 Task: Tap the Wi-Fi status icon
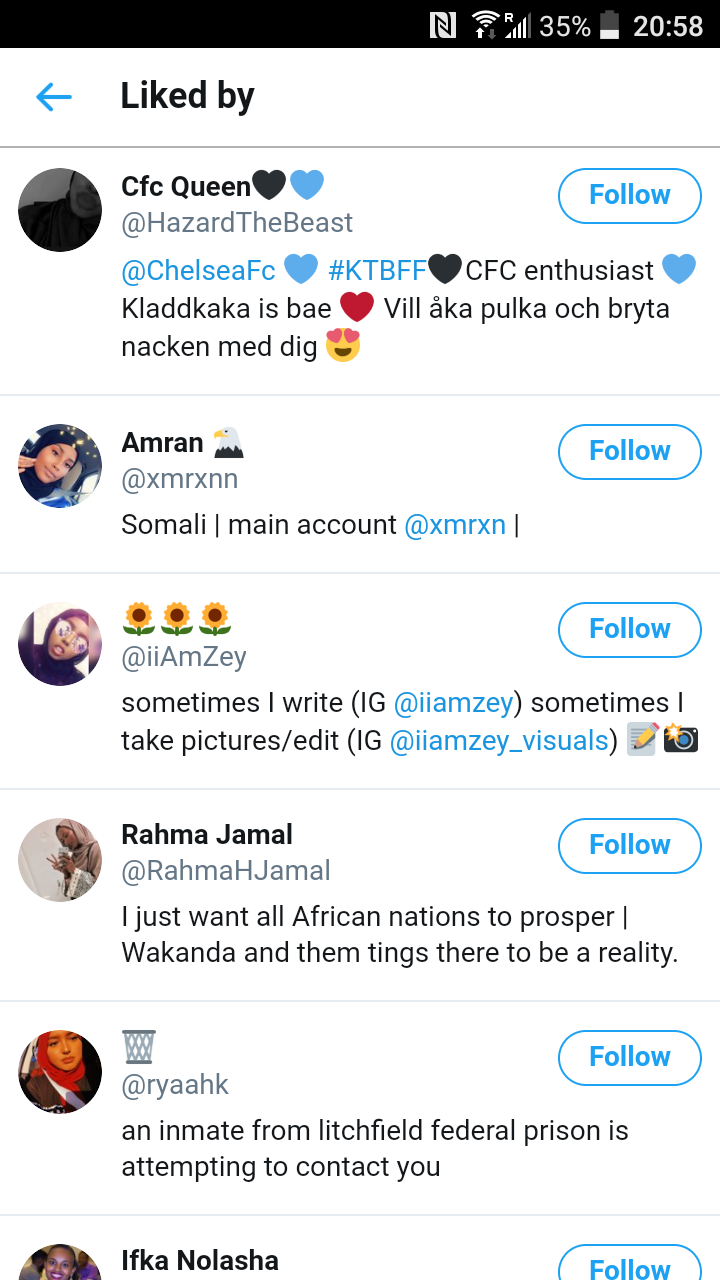point(486,25)
